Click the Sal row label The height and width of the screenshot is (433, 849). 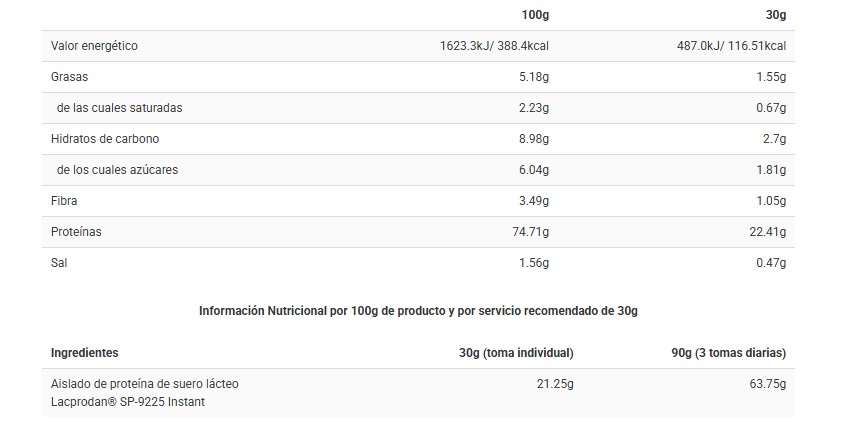60,263
